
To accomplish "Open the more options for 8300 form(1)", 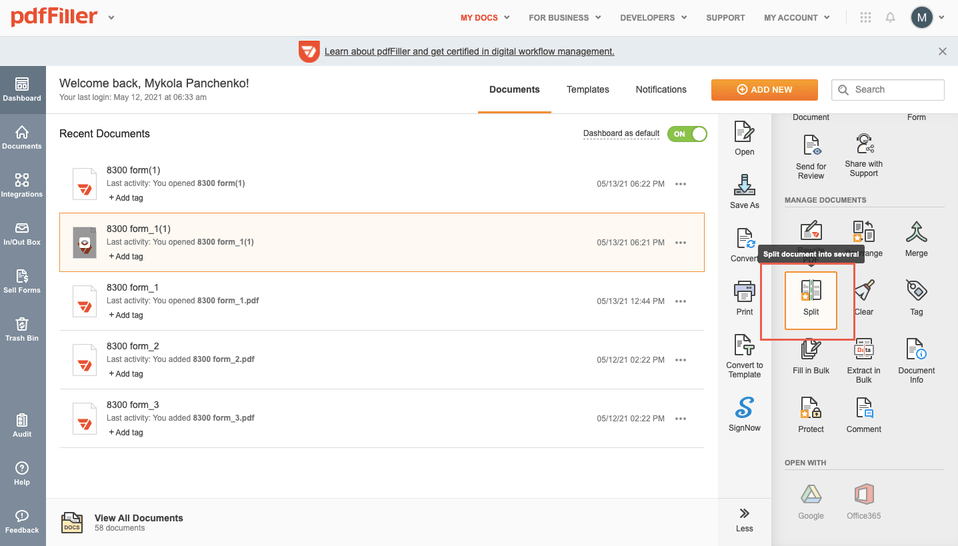I will point(681,184).
